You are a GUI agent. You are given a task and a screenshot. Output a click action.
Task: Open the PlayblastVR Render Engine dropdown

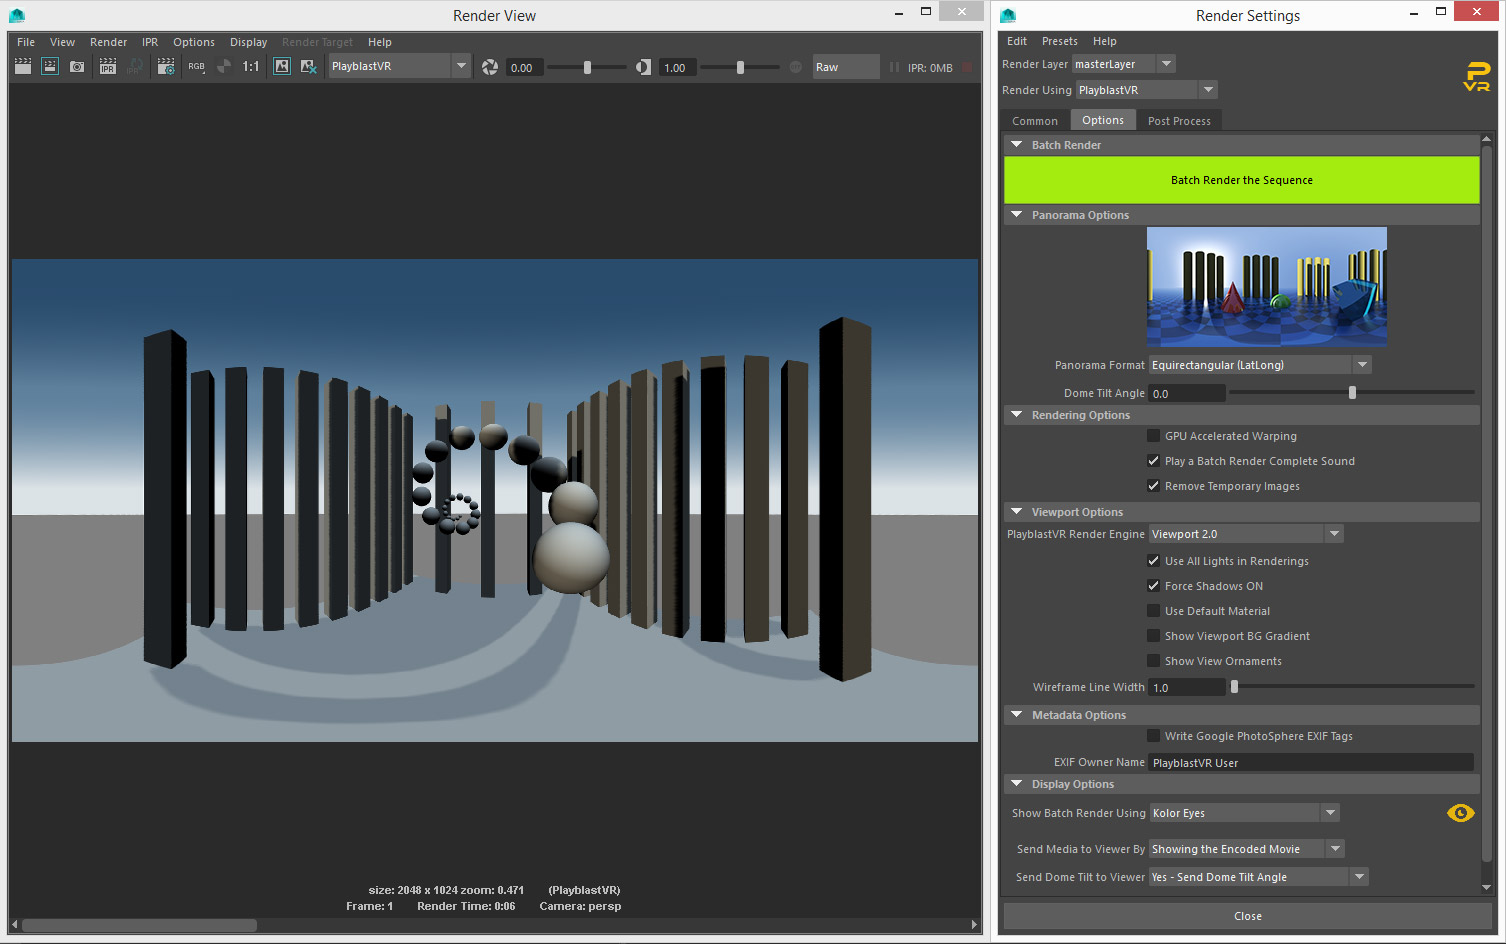click(1246, 534)
